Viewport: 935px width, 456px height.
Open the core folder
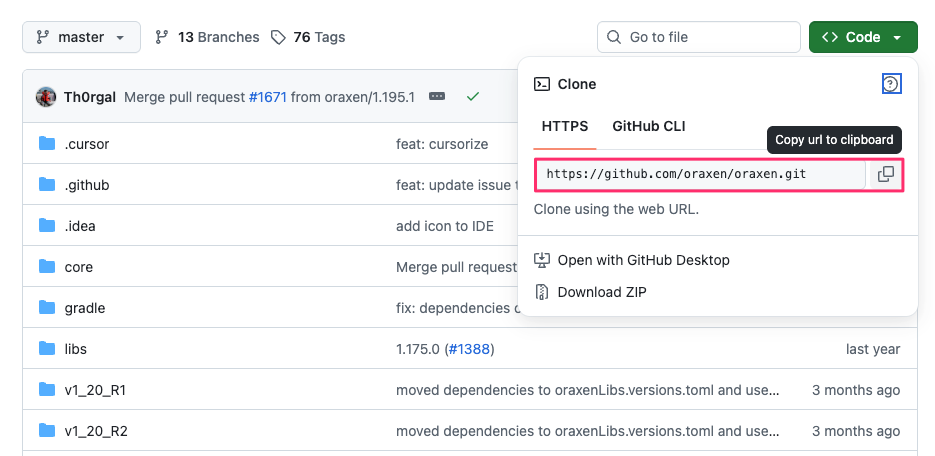click(x=79, y=267)
